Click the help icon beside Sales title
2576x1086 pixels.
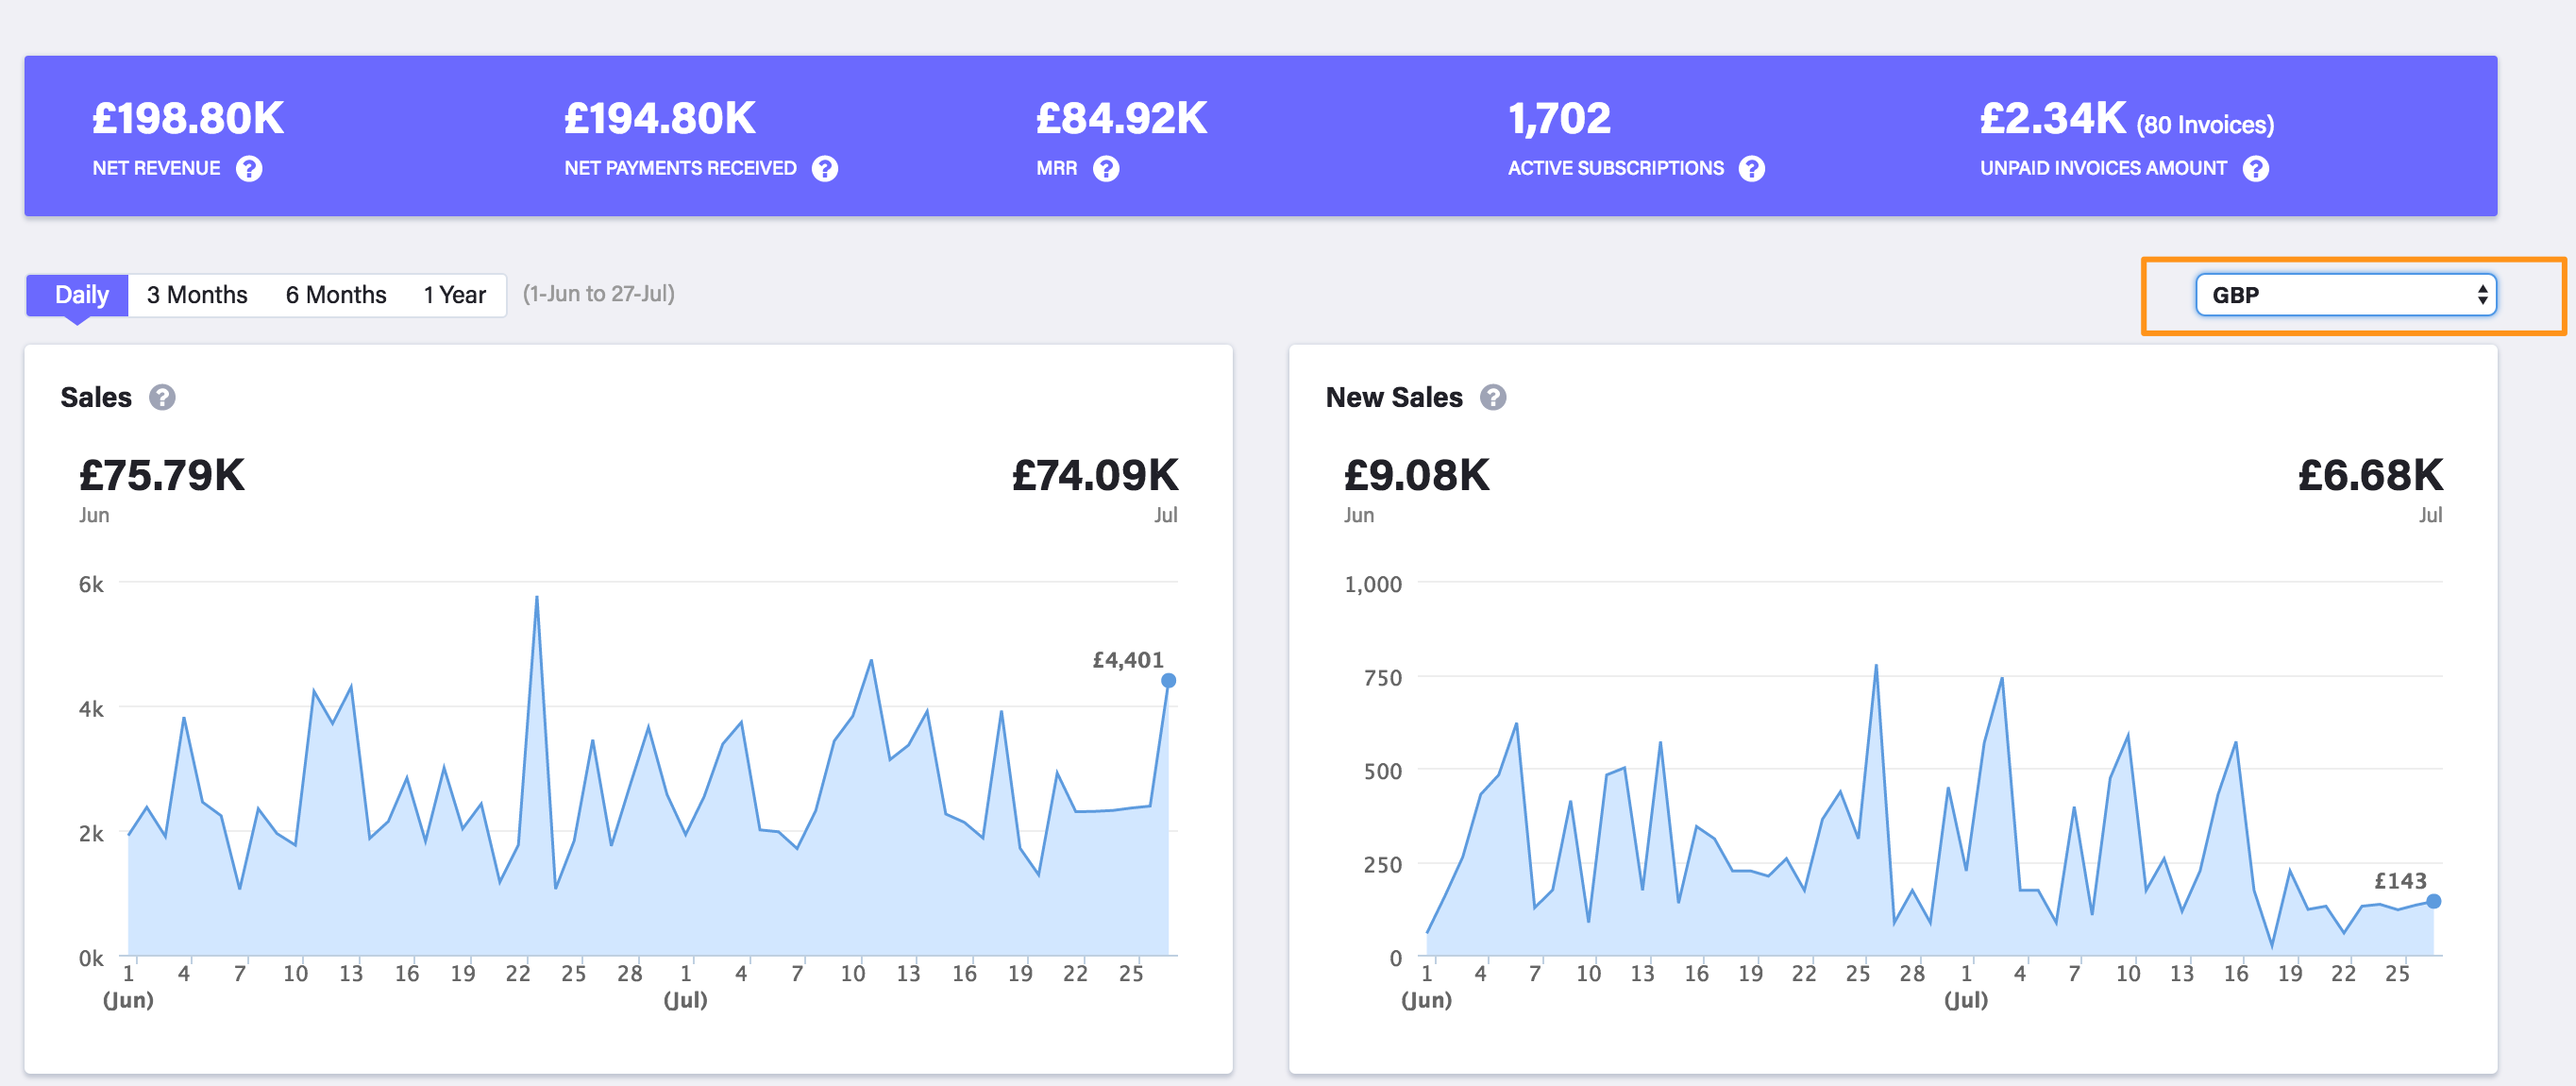pos(162,398)
